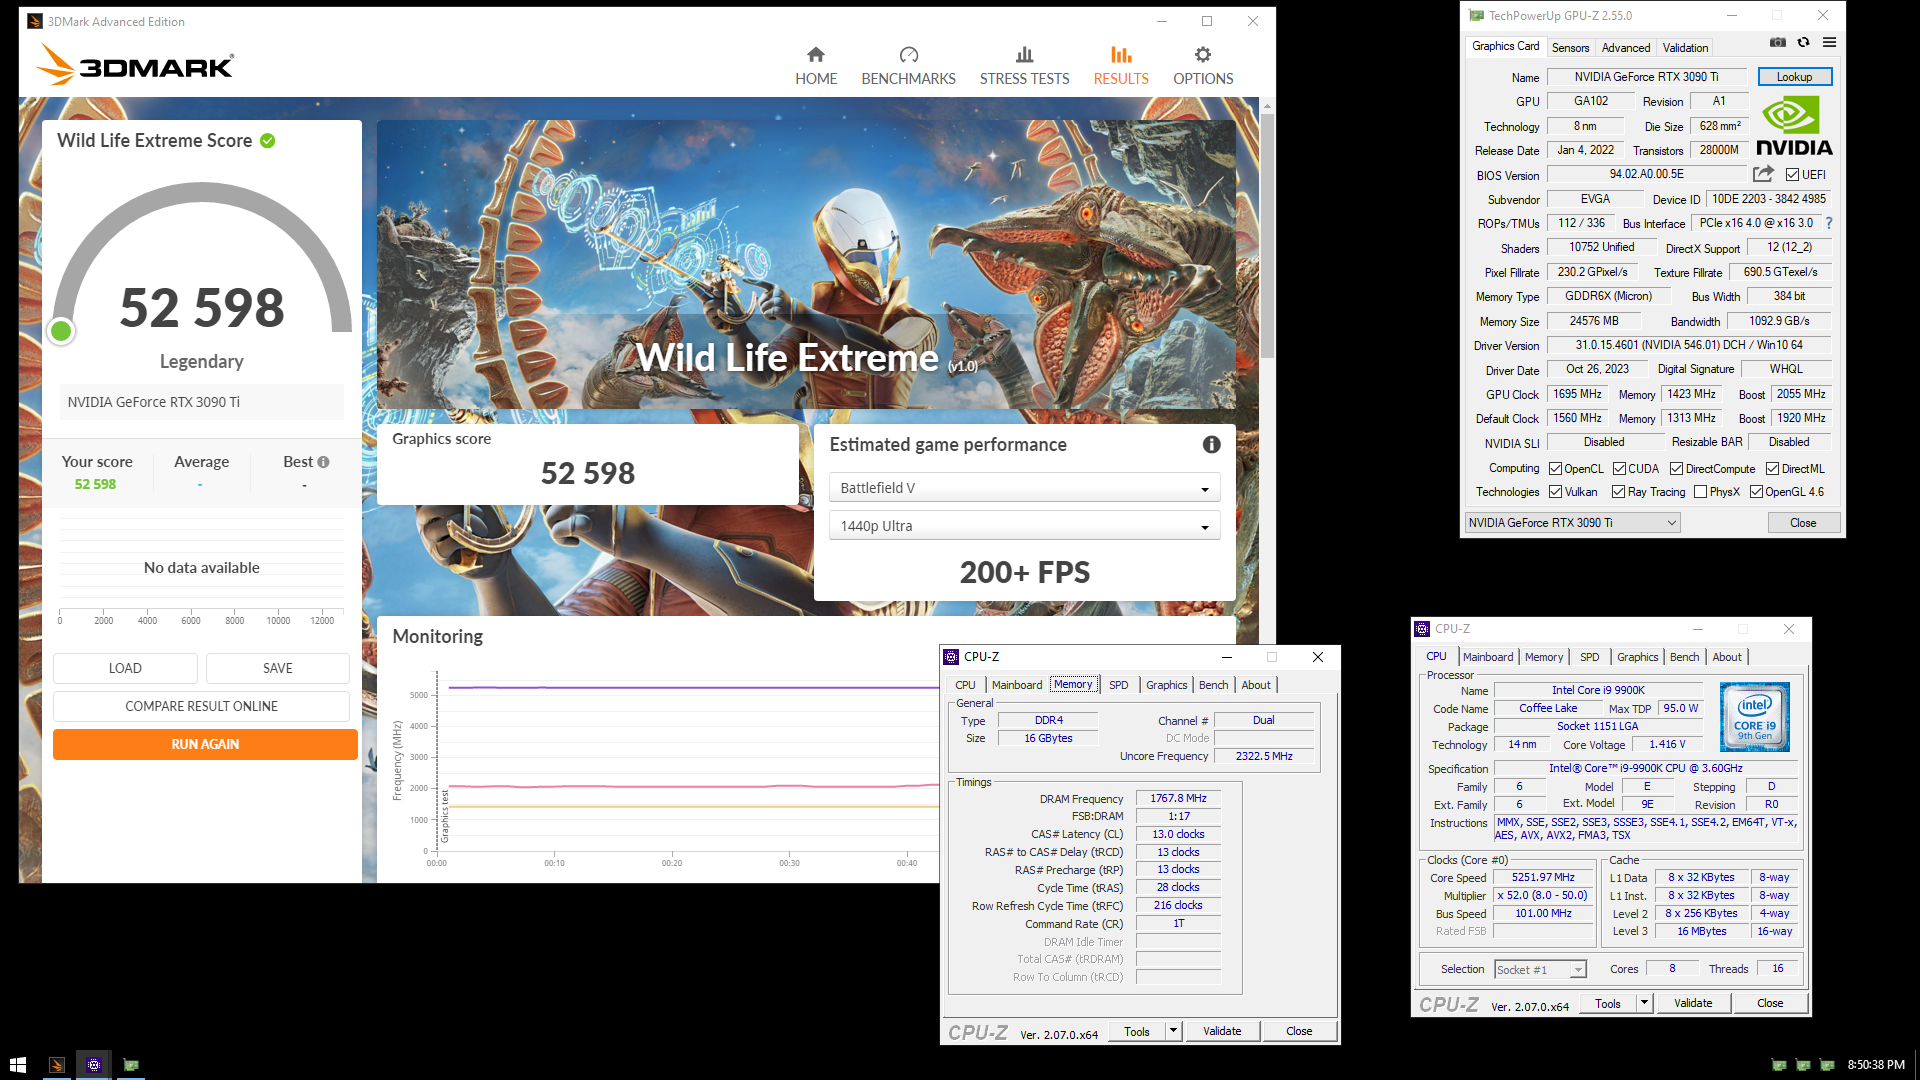Open the Battlefield V game dropdown
This screenshot has width=1920, height=1080.
[1024, 488]
